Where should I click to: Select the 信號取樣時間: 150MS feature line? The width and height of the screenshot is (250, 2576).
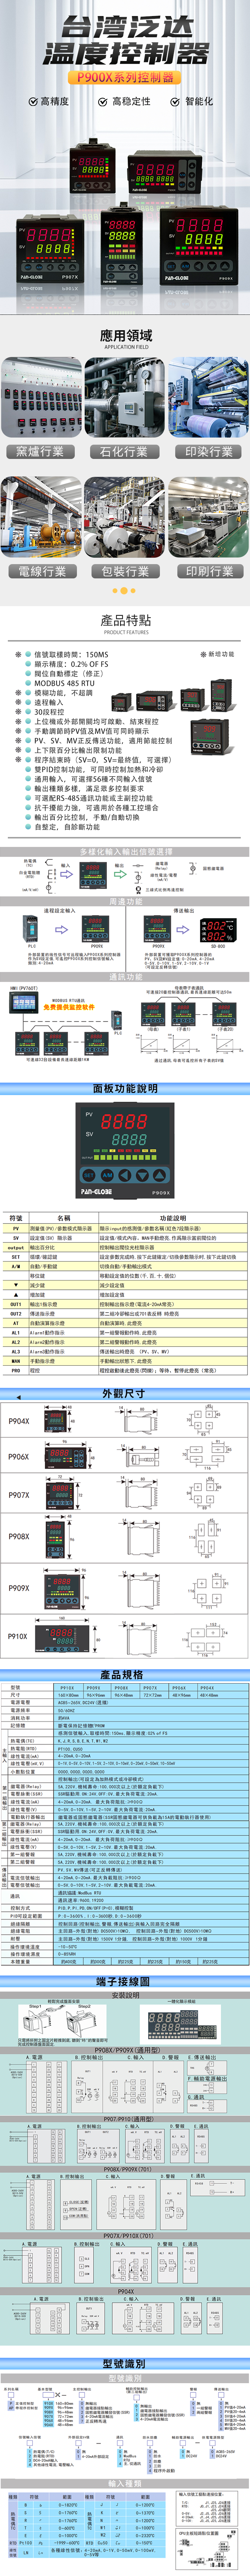[x=71, y=654]
